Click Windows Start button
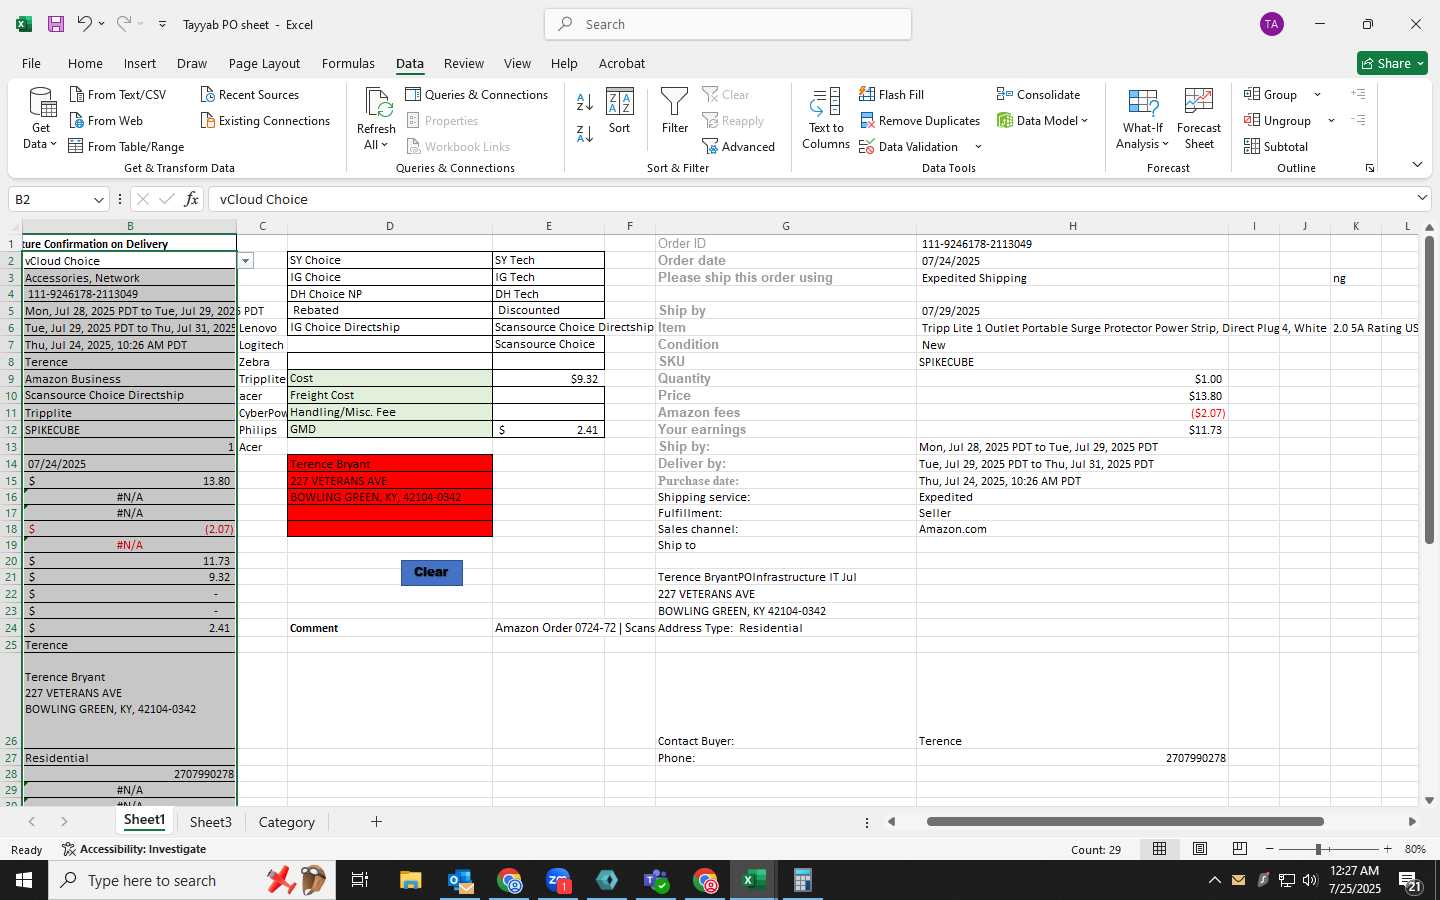 24,880
